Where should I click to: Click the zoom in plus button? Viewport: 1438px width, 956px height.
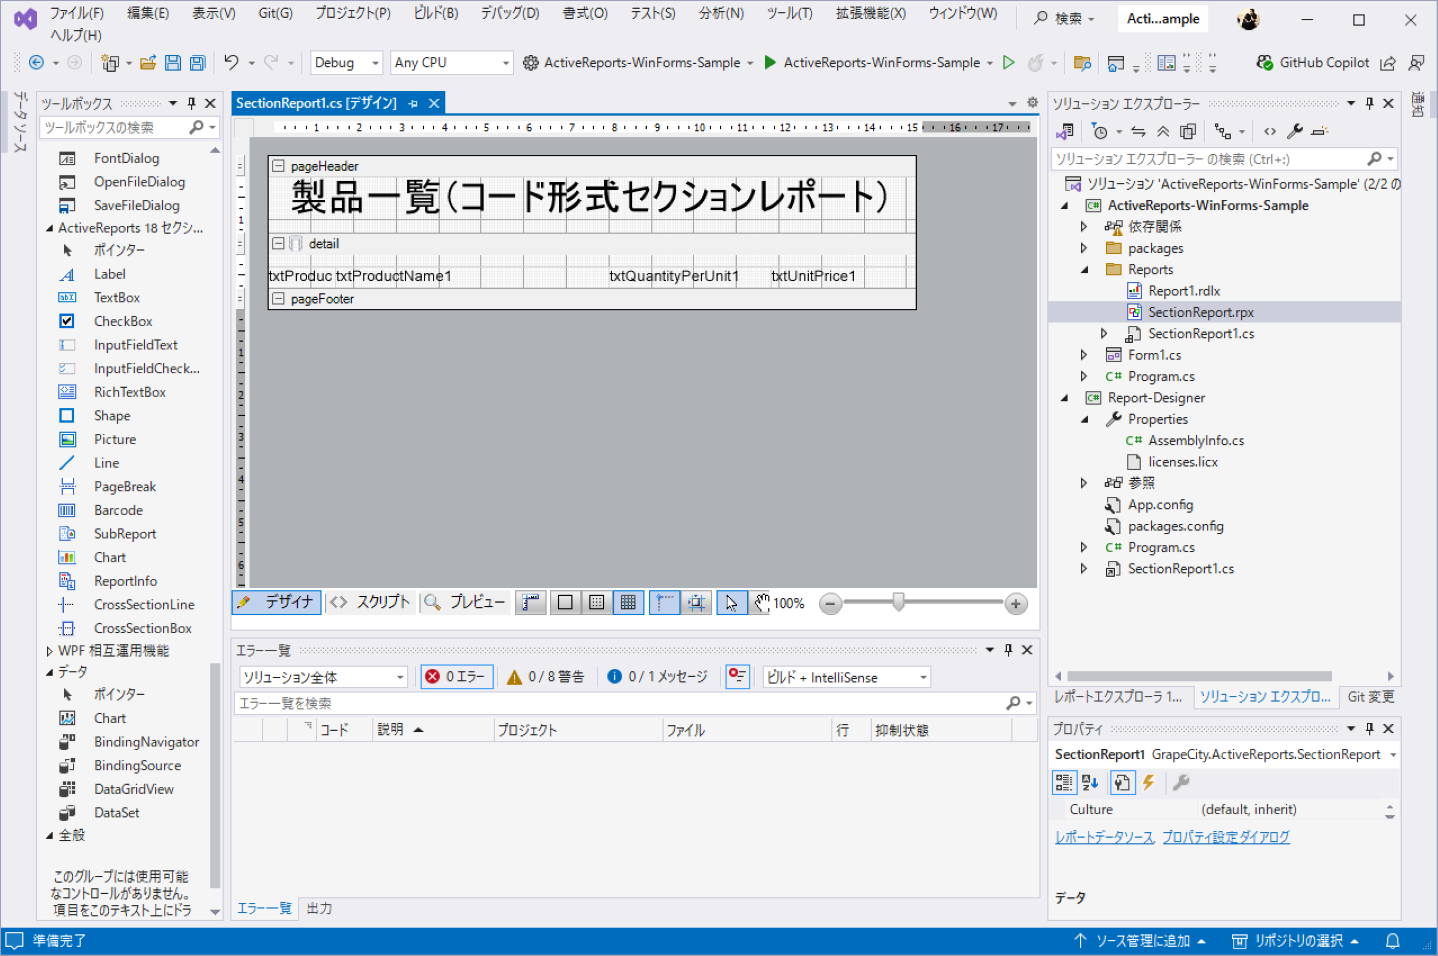tap(1016, 604)
